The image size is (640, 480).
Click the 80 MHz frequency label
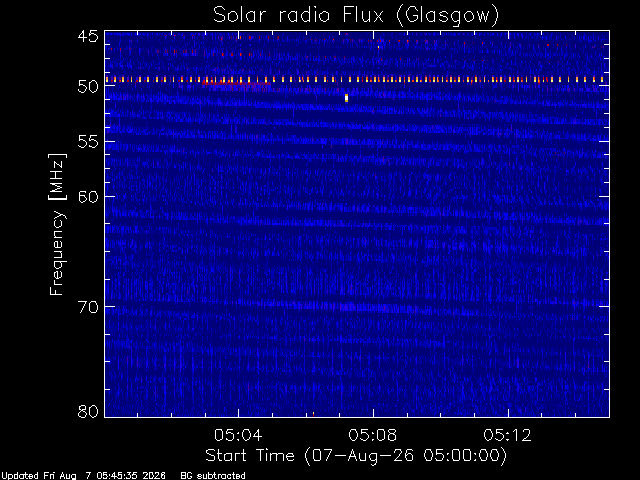(88, 411)
